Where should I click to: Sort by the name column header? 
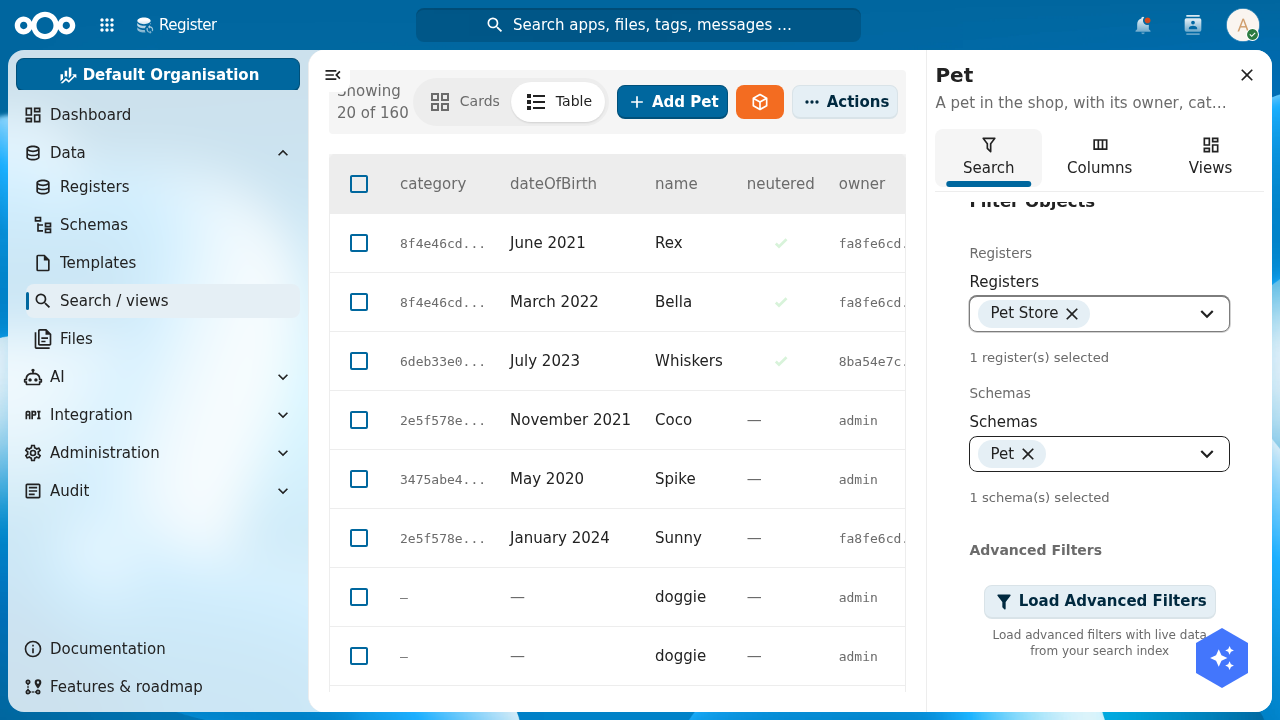click(x=676, y=184)
